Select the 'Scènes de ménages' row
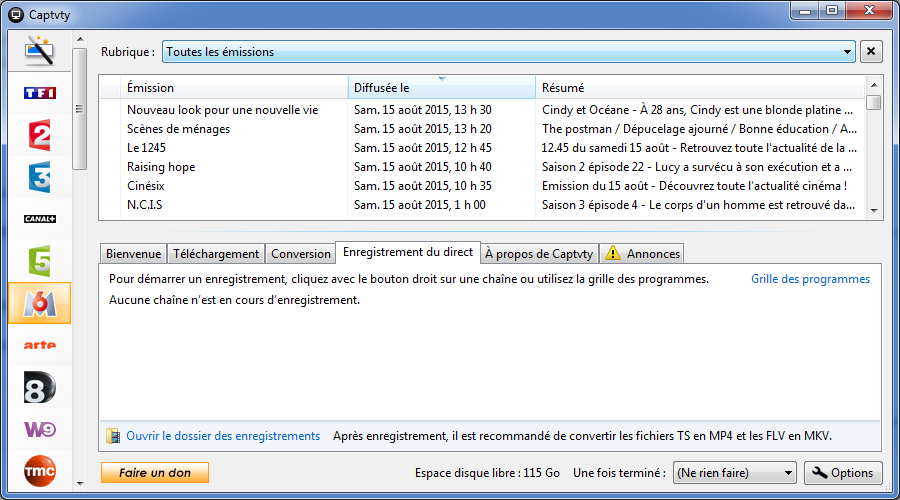 tap(178, 129)
